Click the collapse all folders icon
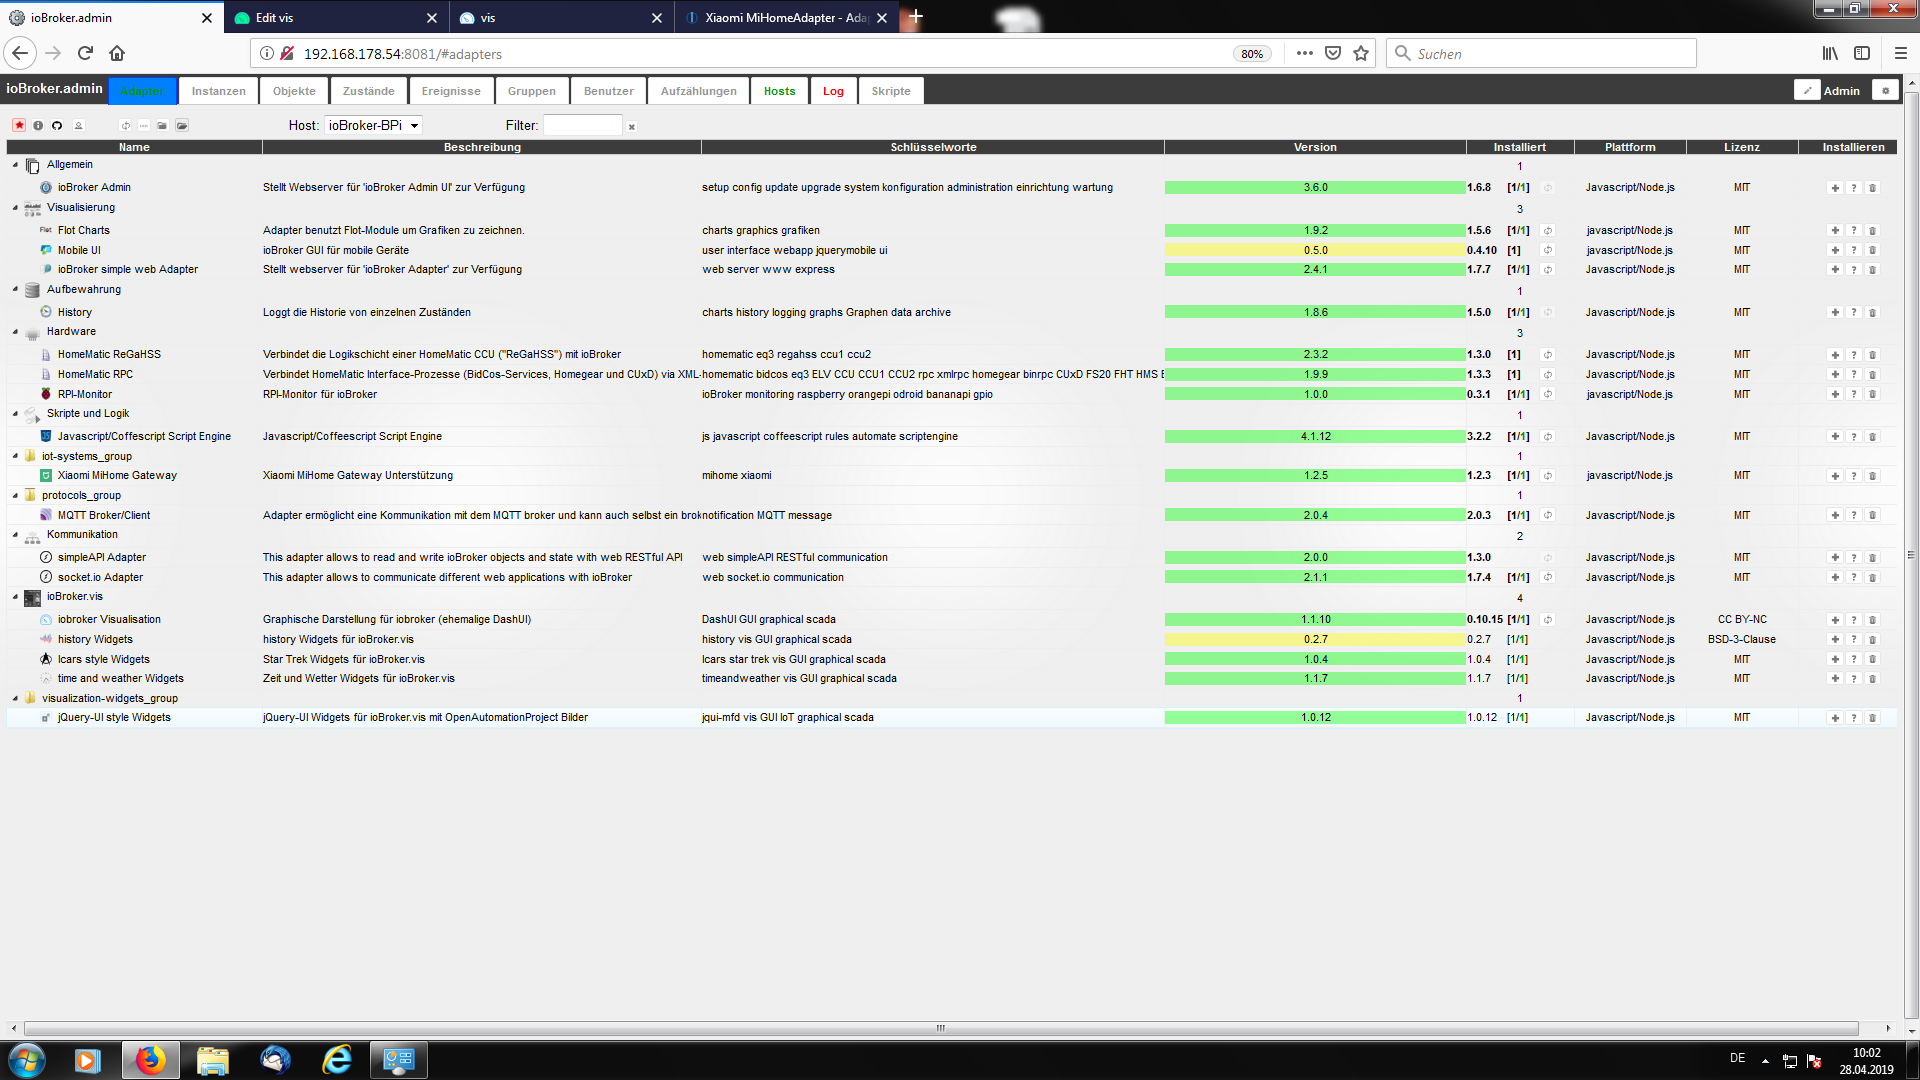 coord(162,126)
